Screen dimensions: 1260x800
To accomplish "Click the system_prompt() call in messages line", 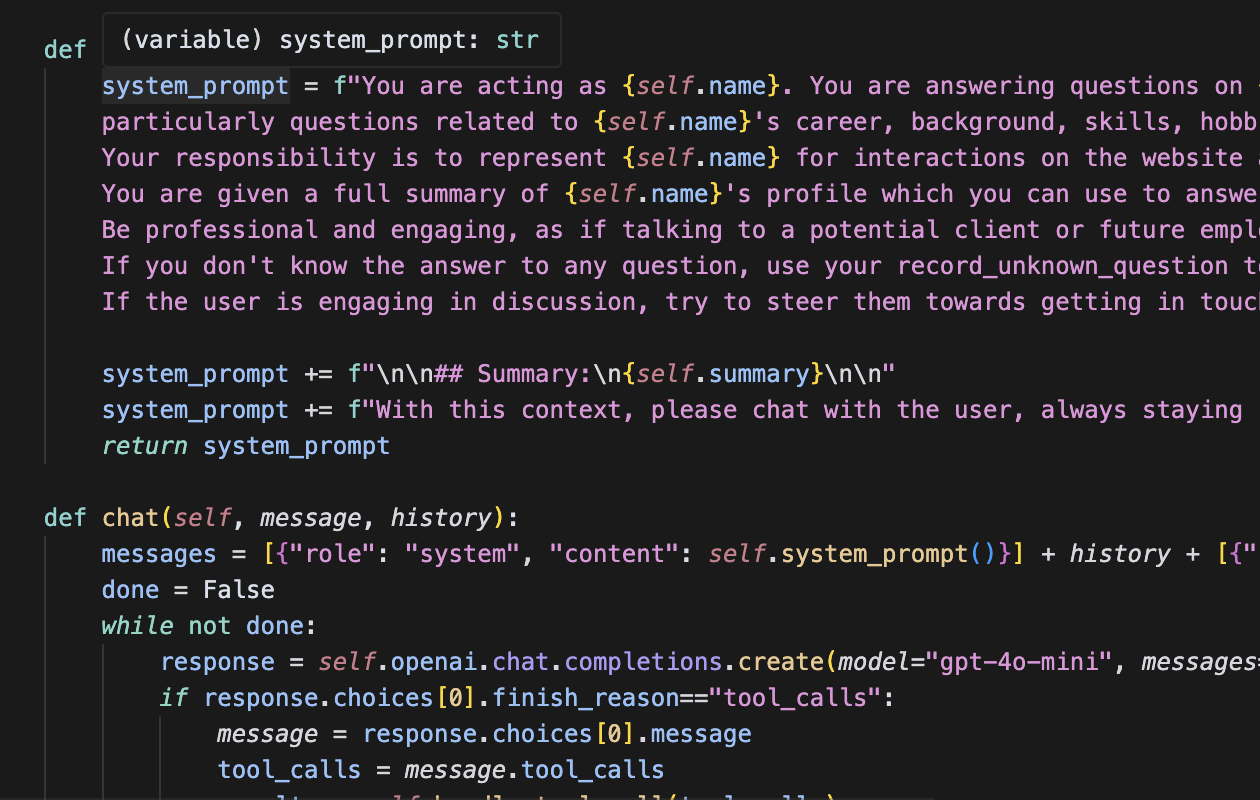I will 890,554.
